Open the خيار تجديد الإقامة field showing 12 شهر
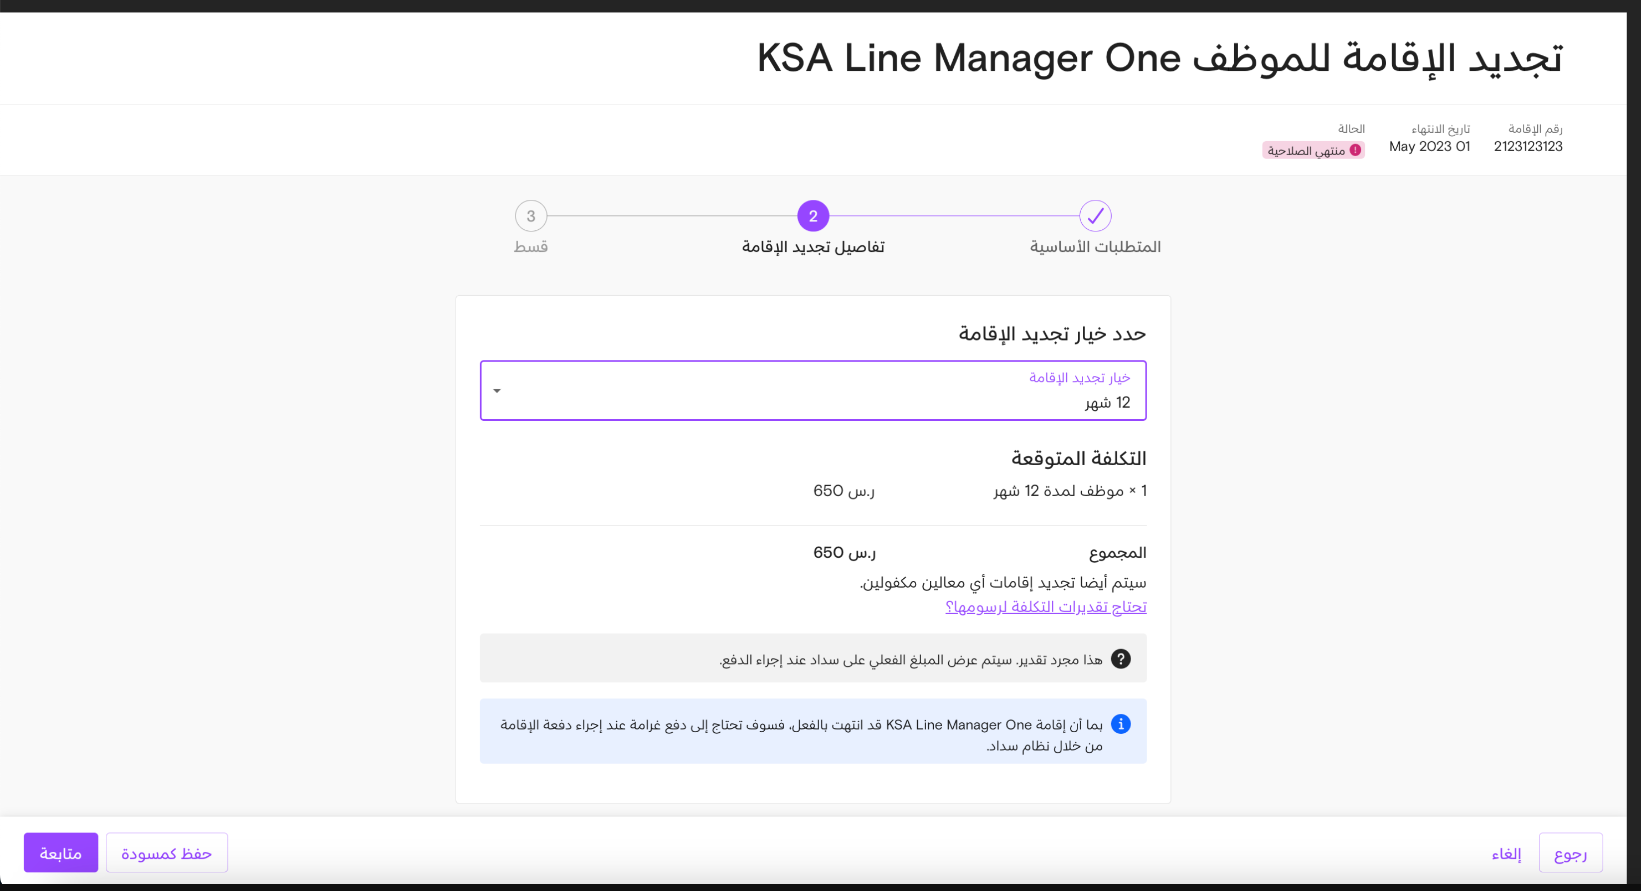The height and width of the screenshot is (891, 1641). pyautogui.click(x=813, y=391)
